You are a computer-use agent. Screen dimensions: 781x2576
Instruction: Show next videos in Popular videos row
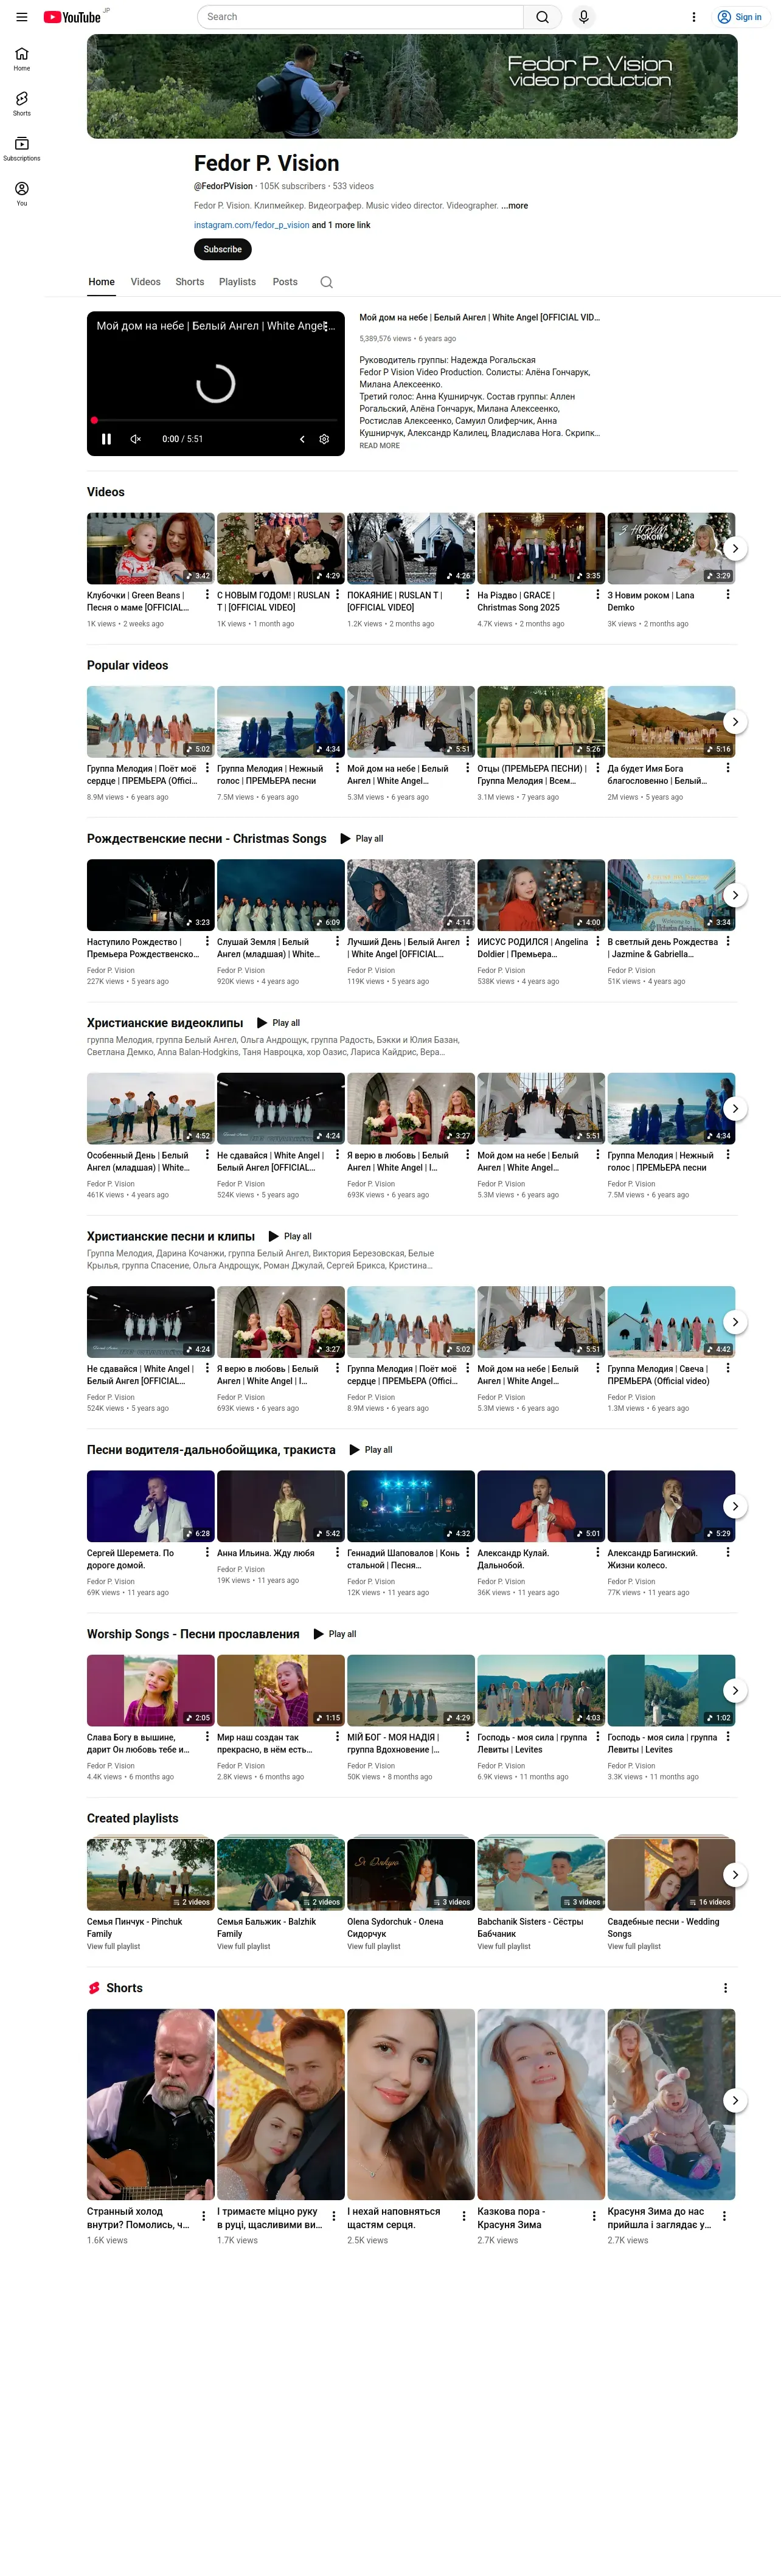[735, 722]
